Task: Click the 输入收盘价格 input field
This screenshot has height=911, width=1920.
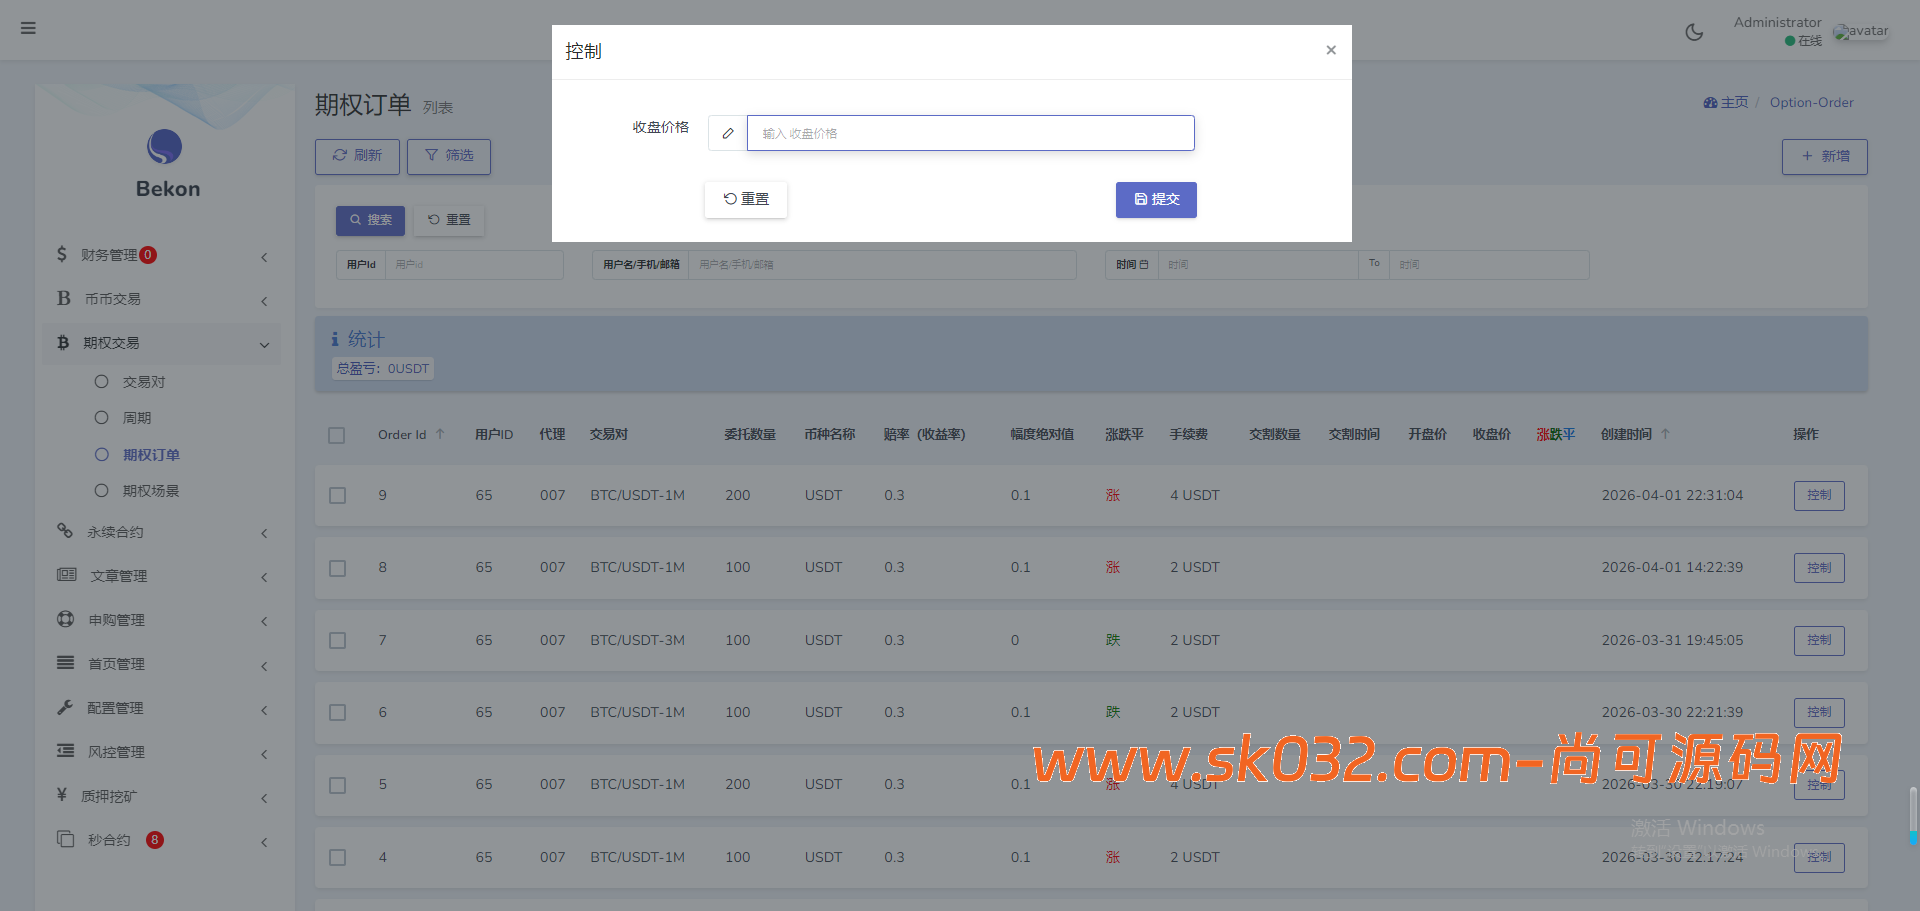Action: click(x=969, y=132)
